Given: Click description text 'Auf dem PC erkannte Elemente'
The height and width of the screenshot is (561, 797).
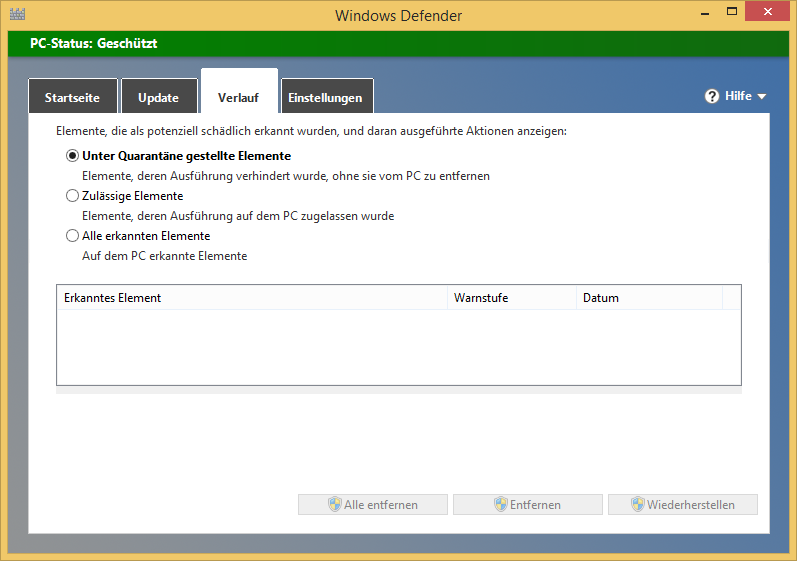Looking at the screenshot, I should click(x=165, y=256).
